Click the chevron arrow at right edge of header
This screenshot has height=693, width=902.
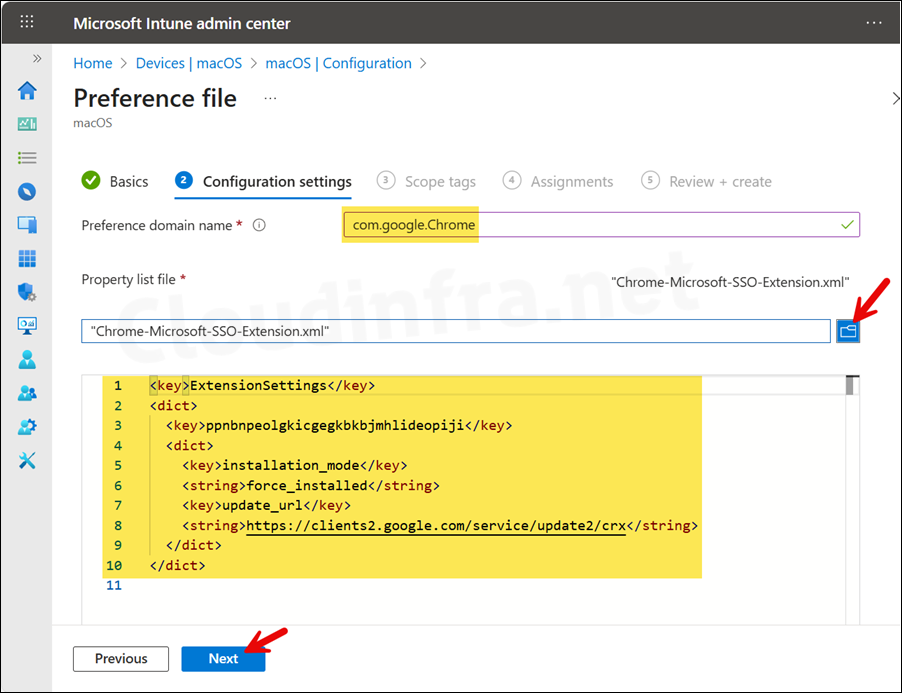click(895, 98)
